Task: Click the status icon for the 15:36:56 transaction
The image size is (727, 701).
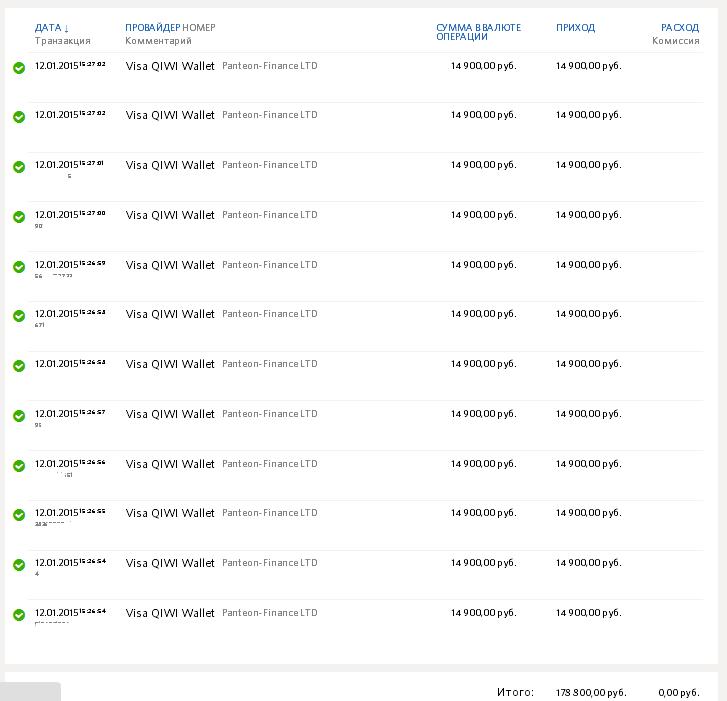Action: 19,466
